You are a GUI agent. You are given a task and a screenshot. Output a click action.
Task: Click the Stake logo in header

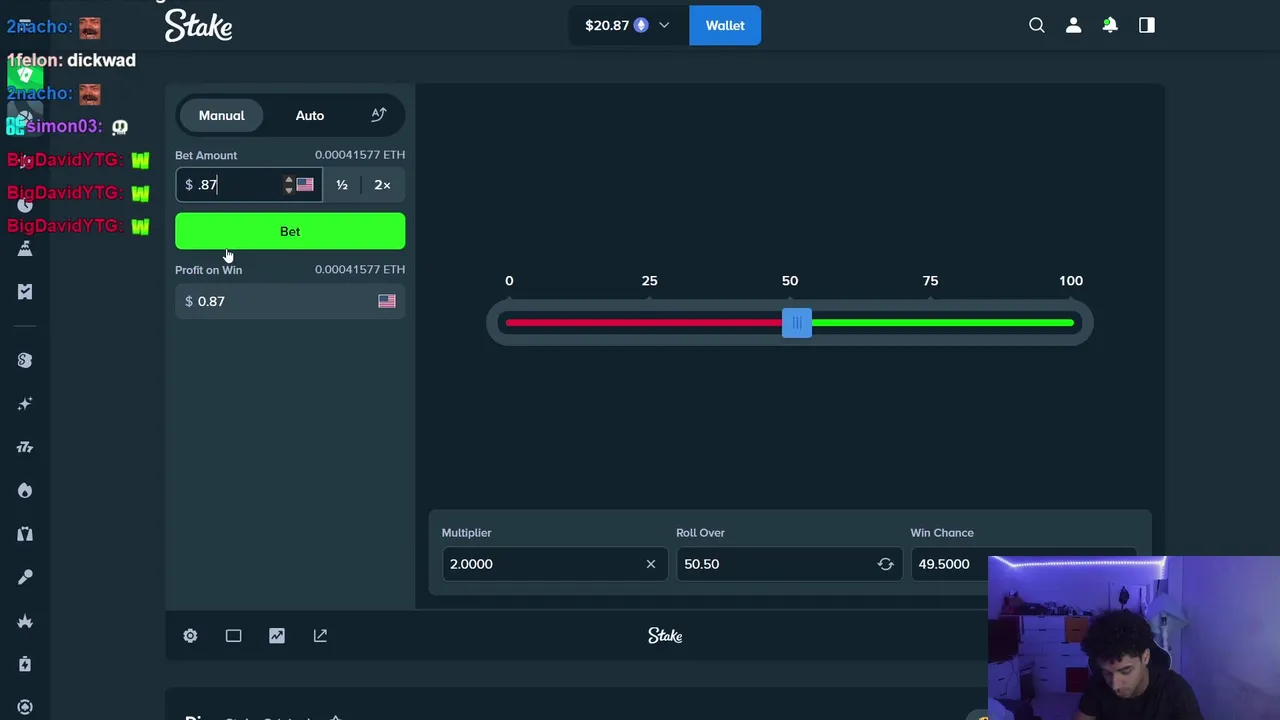198,25
